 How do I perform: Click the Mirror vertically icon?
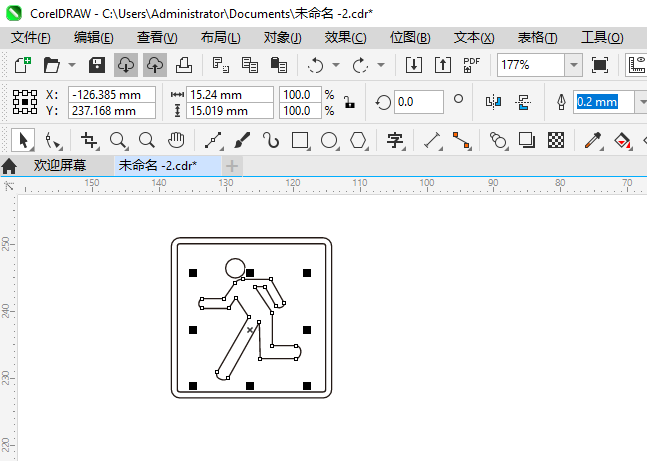[523, 102]
